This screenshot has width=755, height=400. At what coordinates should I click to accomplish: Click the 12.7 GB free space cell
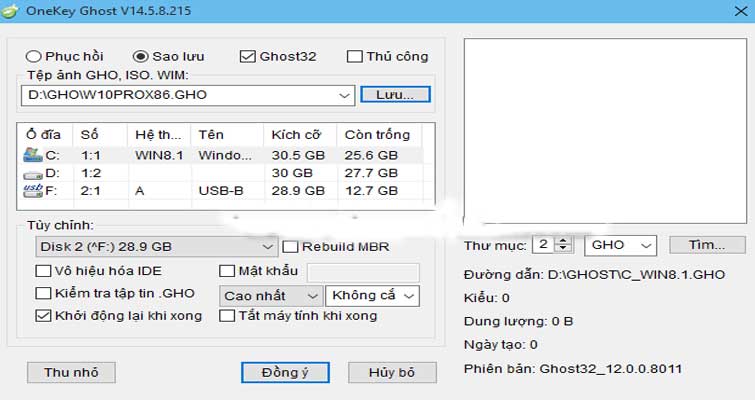[371, 191]
